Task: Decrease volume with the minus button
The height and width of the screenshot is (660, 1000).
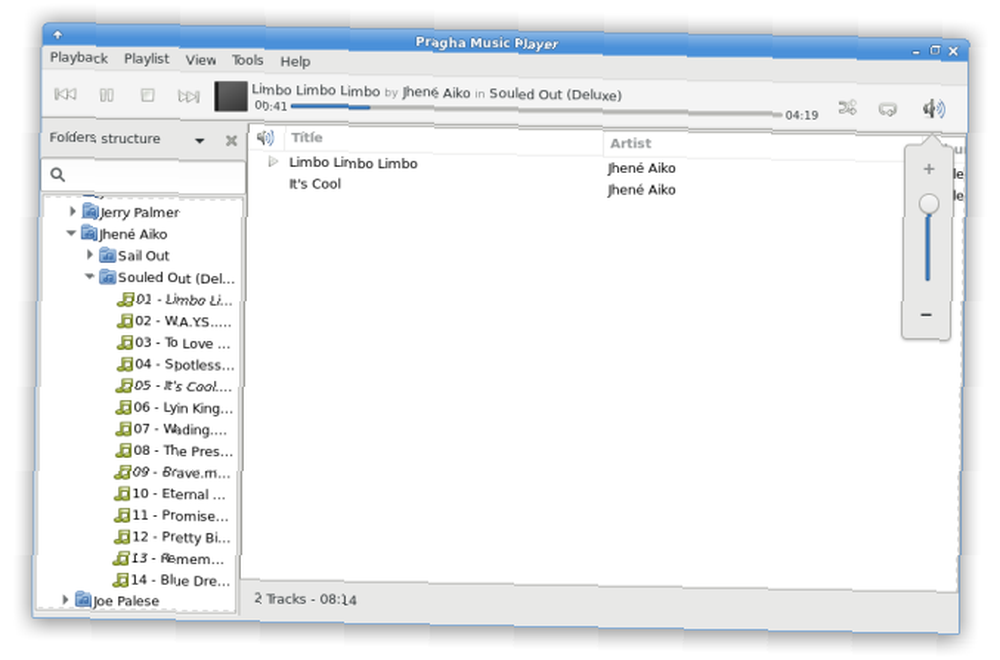Action: pos(926,314)
